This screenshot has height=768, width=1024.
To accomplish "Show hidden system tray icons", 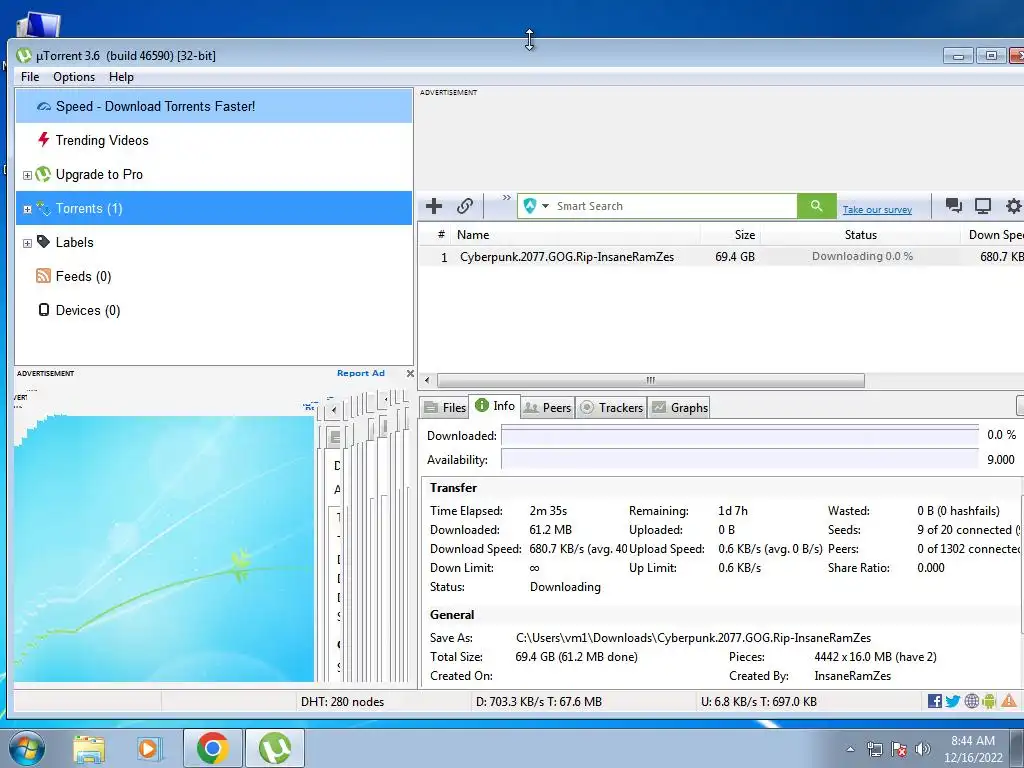I will coord(850,749).
